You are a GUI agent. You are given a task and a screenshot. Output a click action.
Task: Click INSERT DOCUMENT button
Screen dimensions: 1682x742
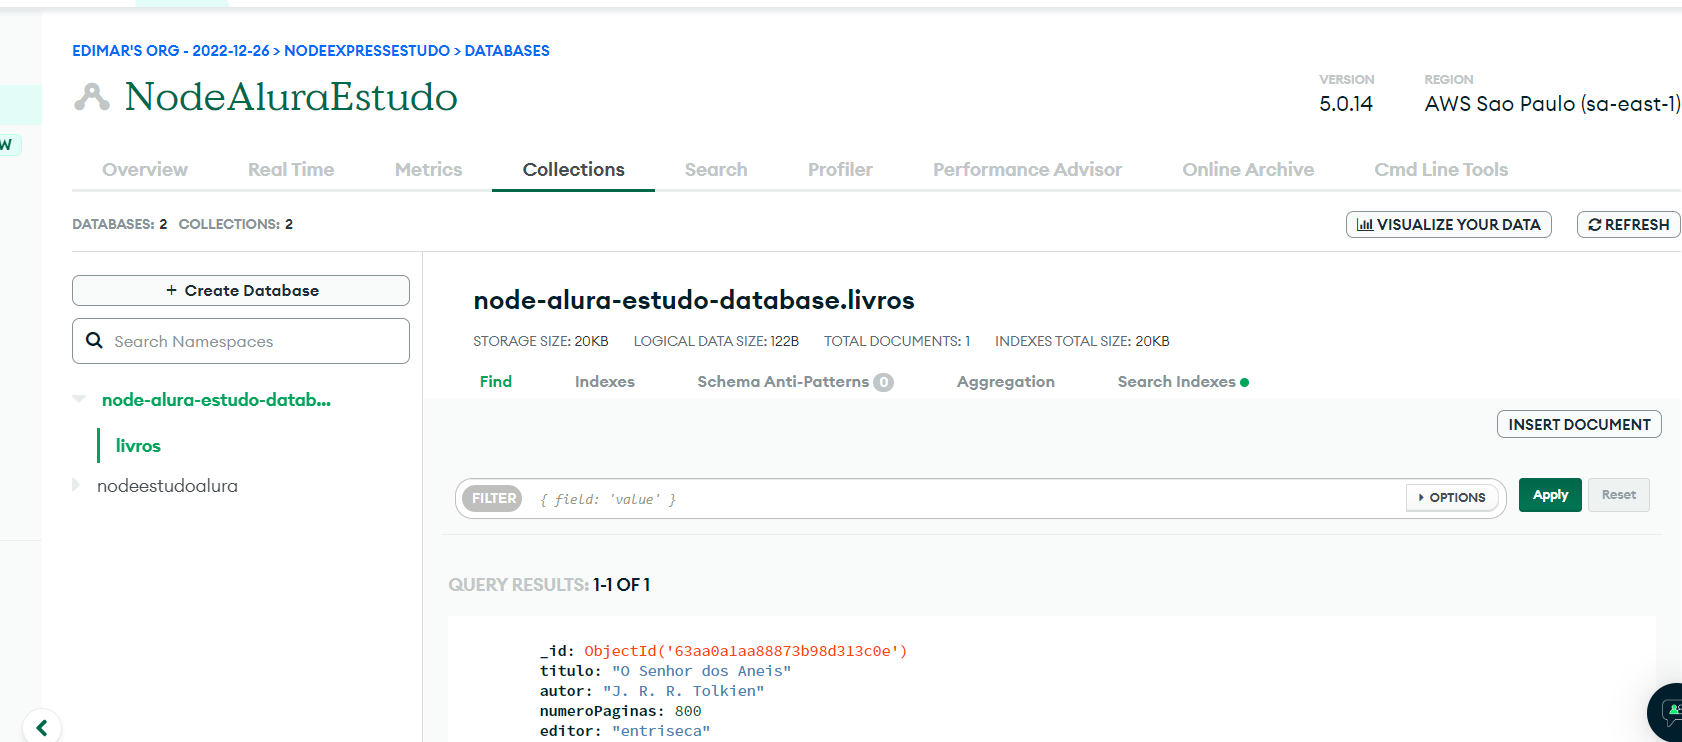1579,424
